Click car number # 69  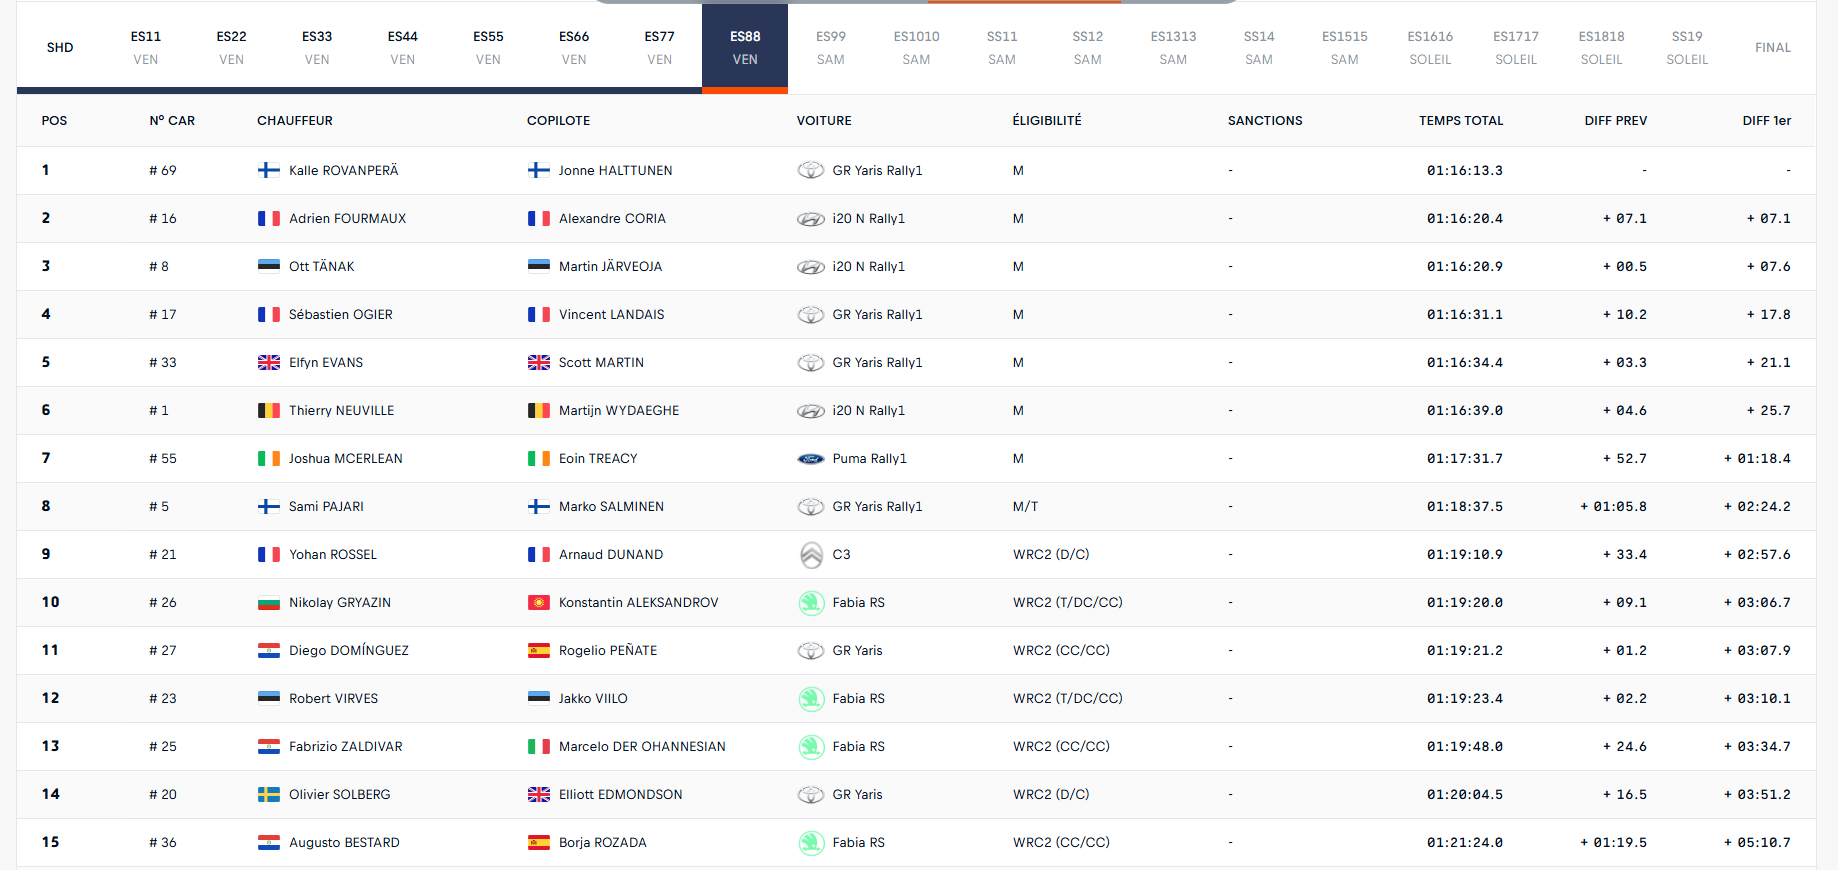coord(163,170)
